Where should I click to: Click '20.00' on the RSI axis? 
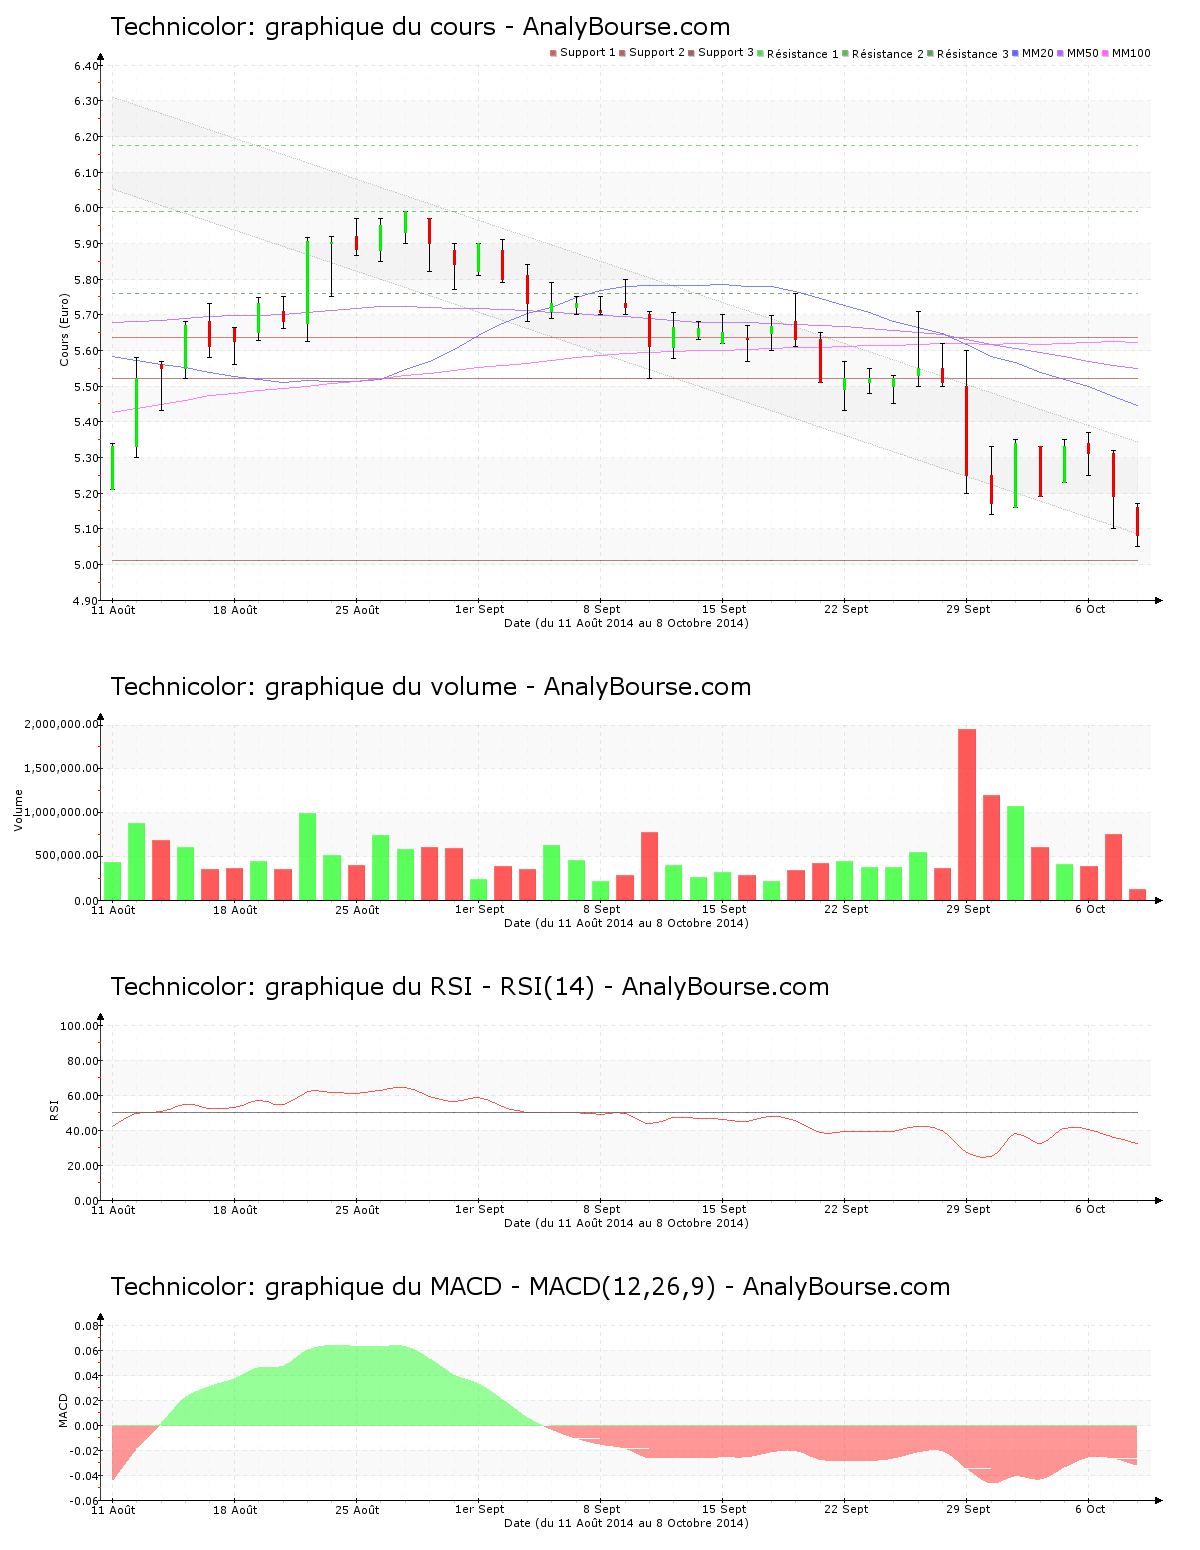point(83,1166)
